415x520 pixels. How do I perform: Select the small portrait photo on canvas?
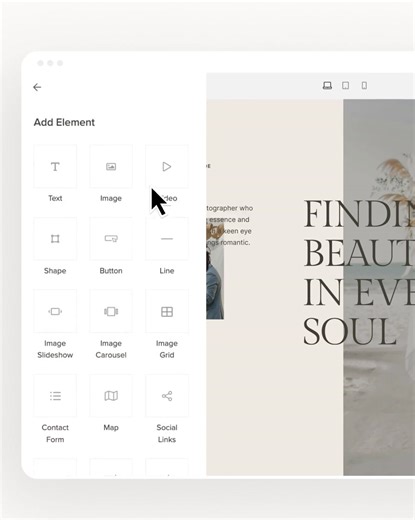tap(215, 272)
